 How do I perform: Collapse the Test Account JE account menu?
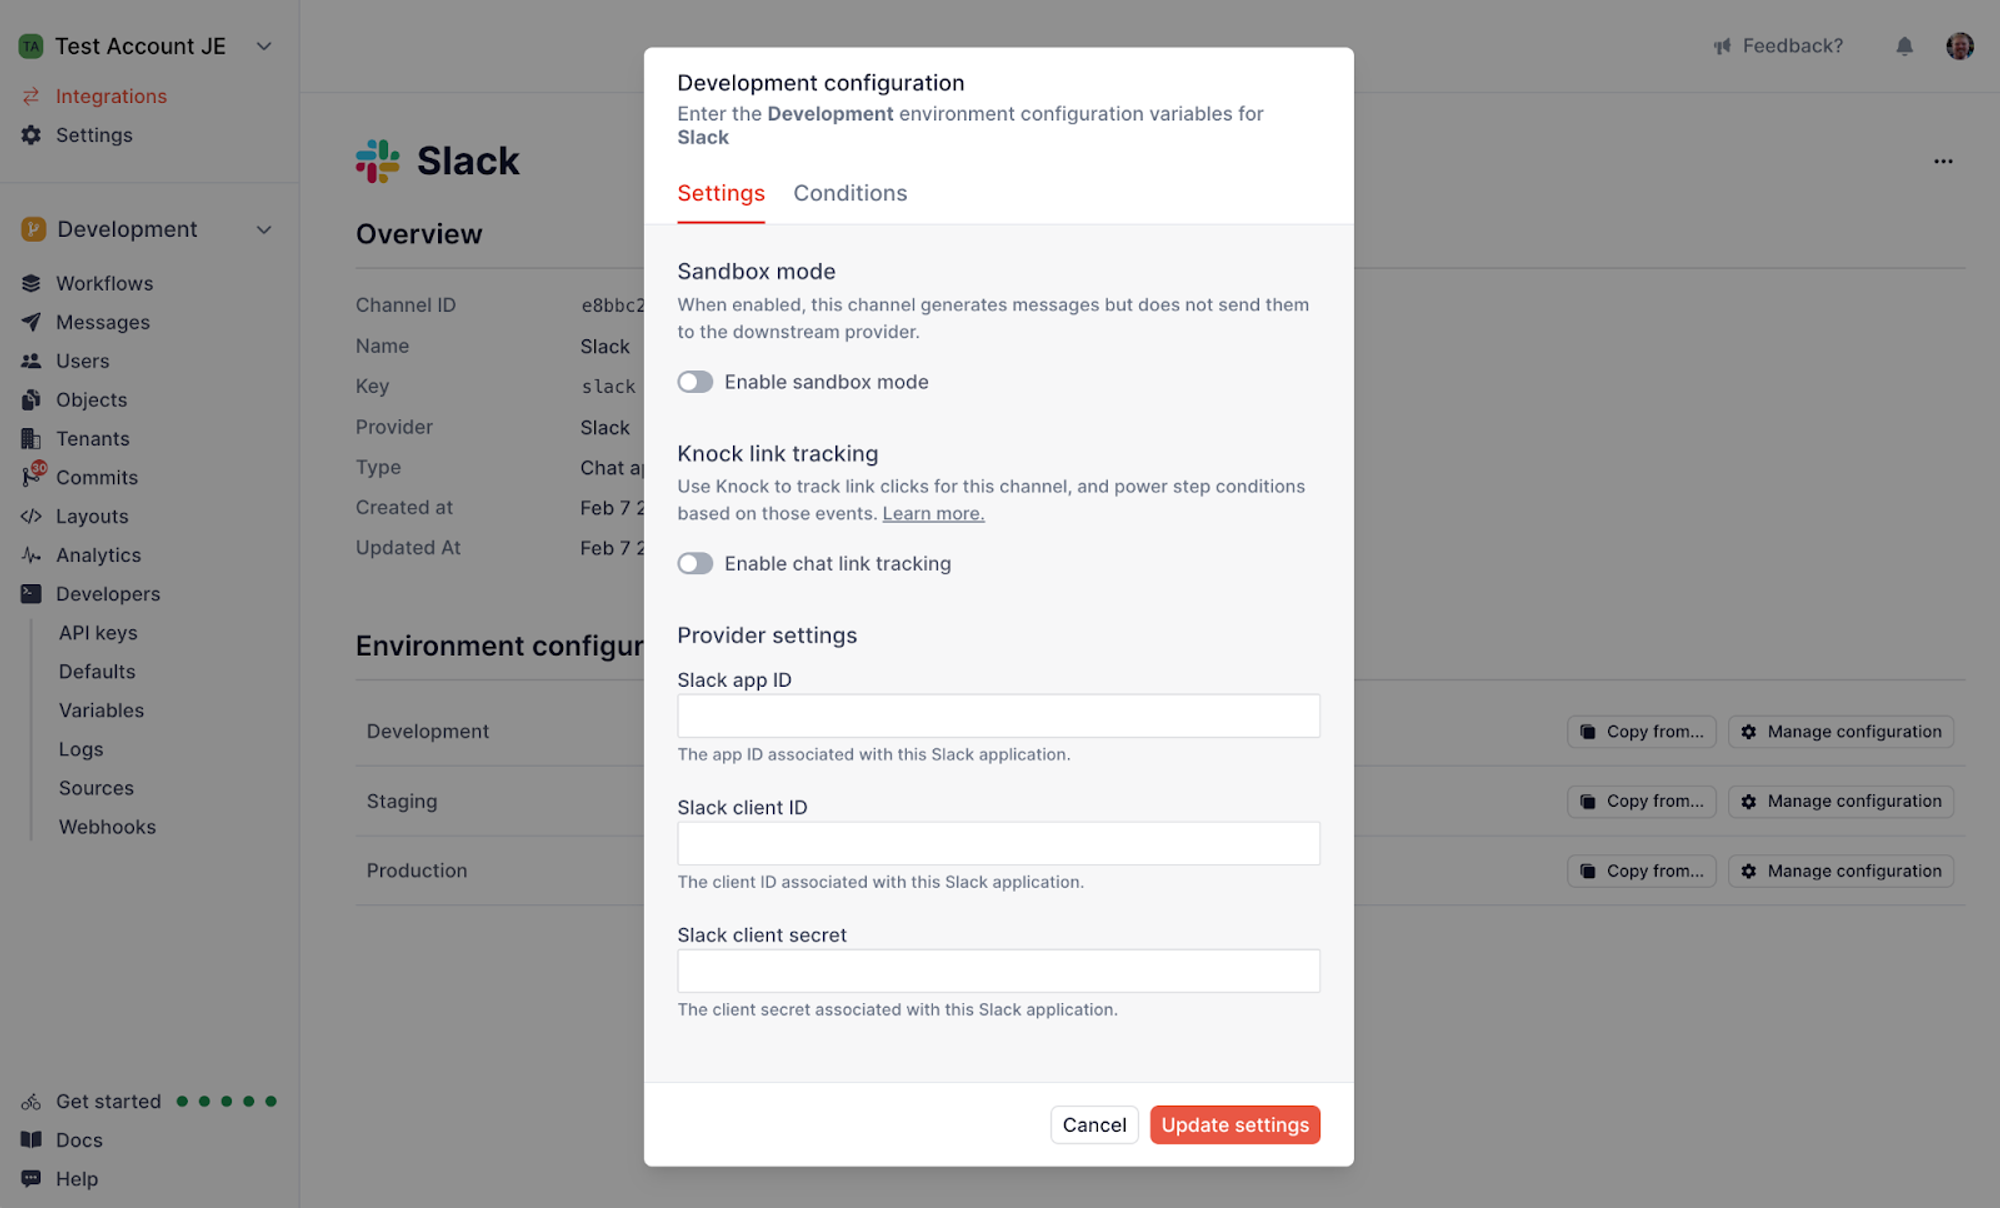click(x=263, y=46)
